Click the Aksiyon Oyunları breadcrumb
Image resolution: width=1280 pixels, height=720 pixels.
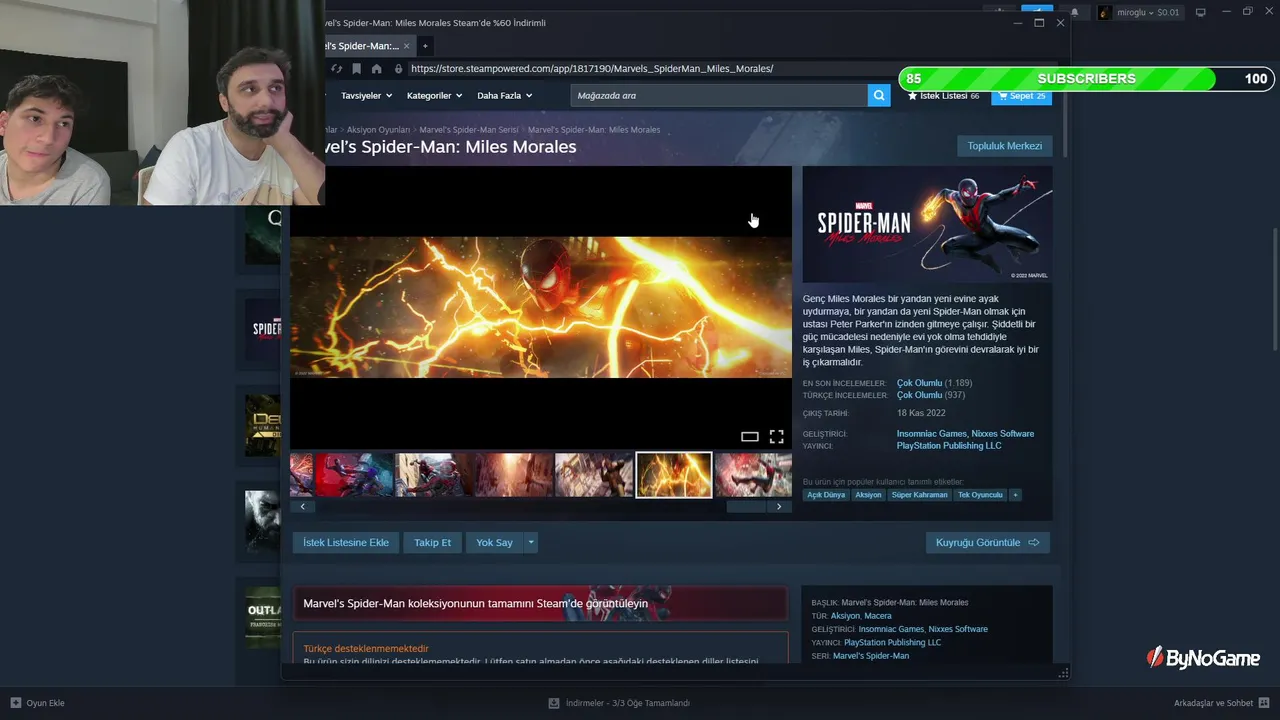coord(378,130)
